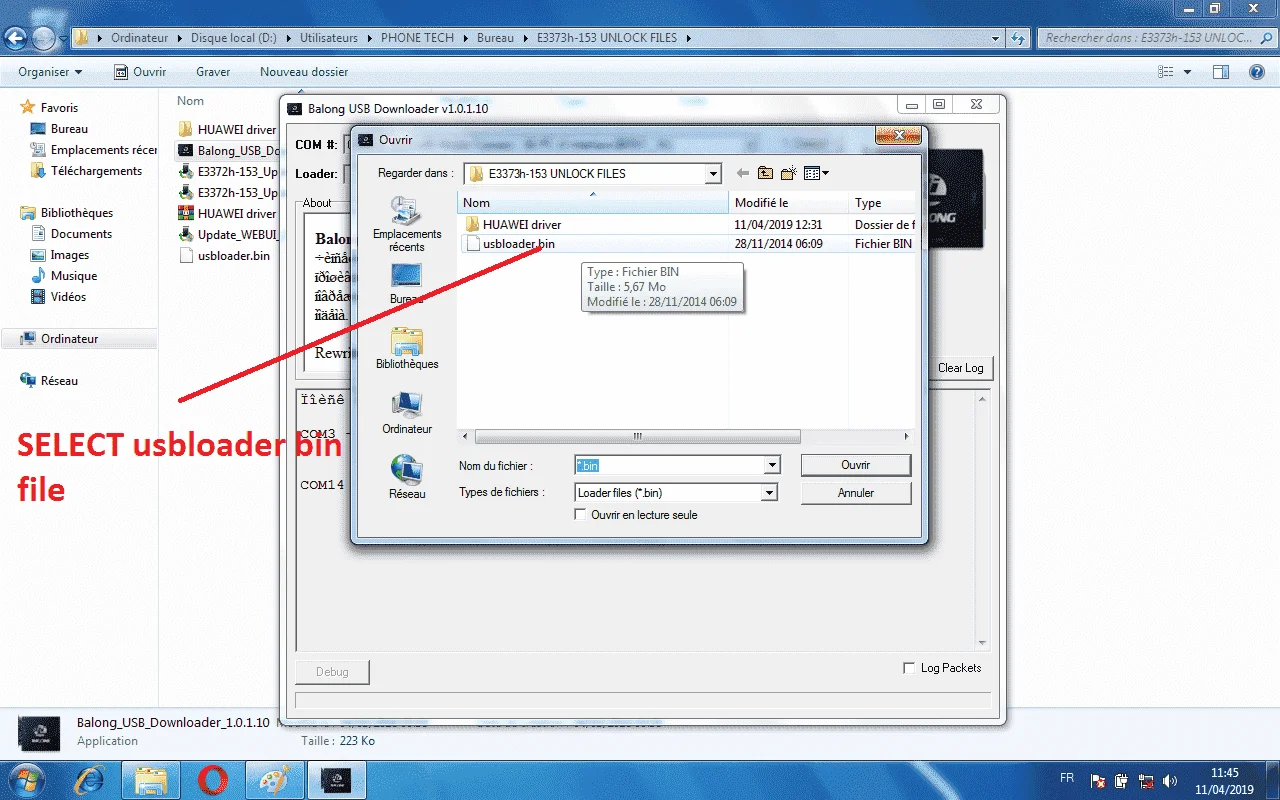Open the Organiser dropdown menu

[x=50, y=72]
